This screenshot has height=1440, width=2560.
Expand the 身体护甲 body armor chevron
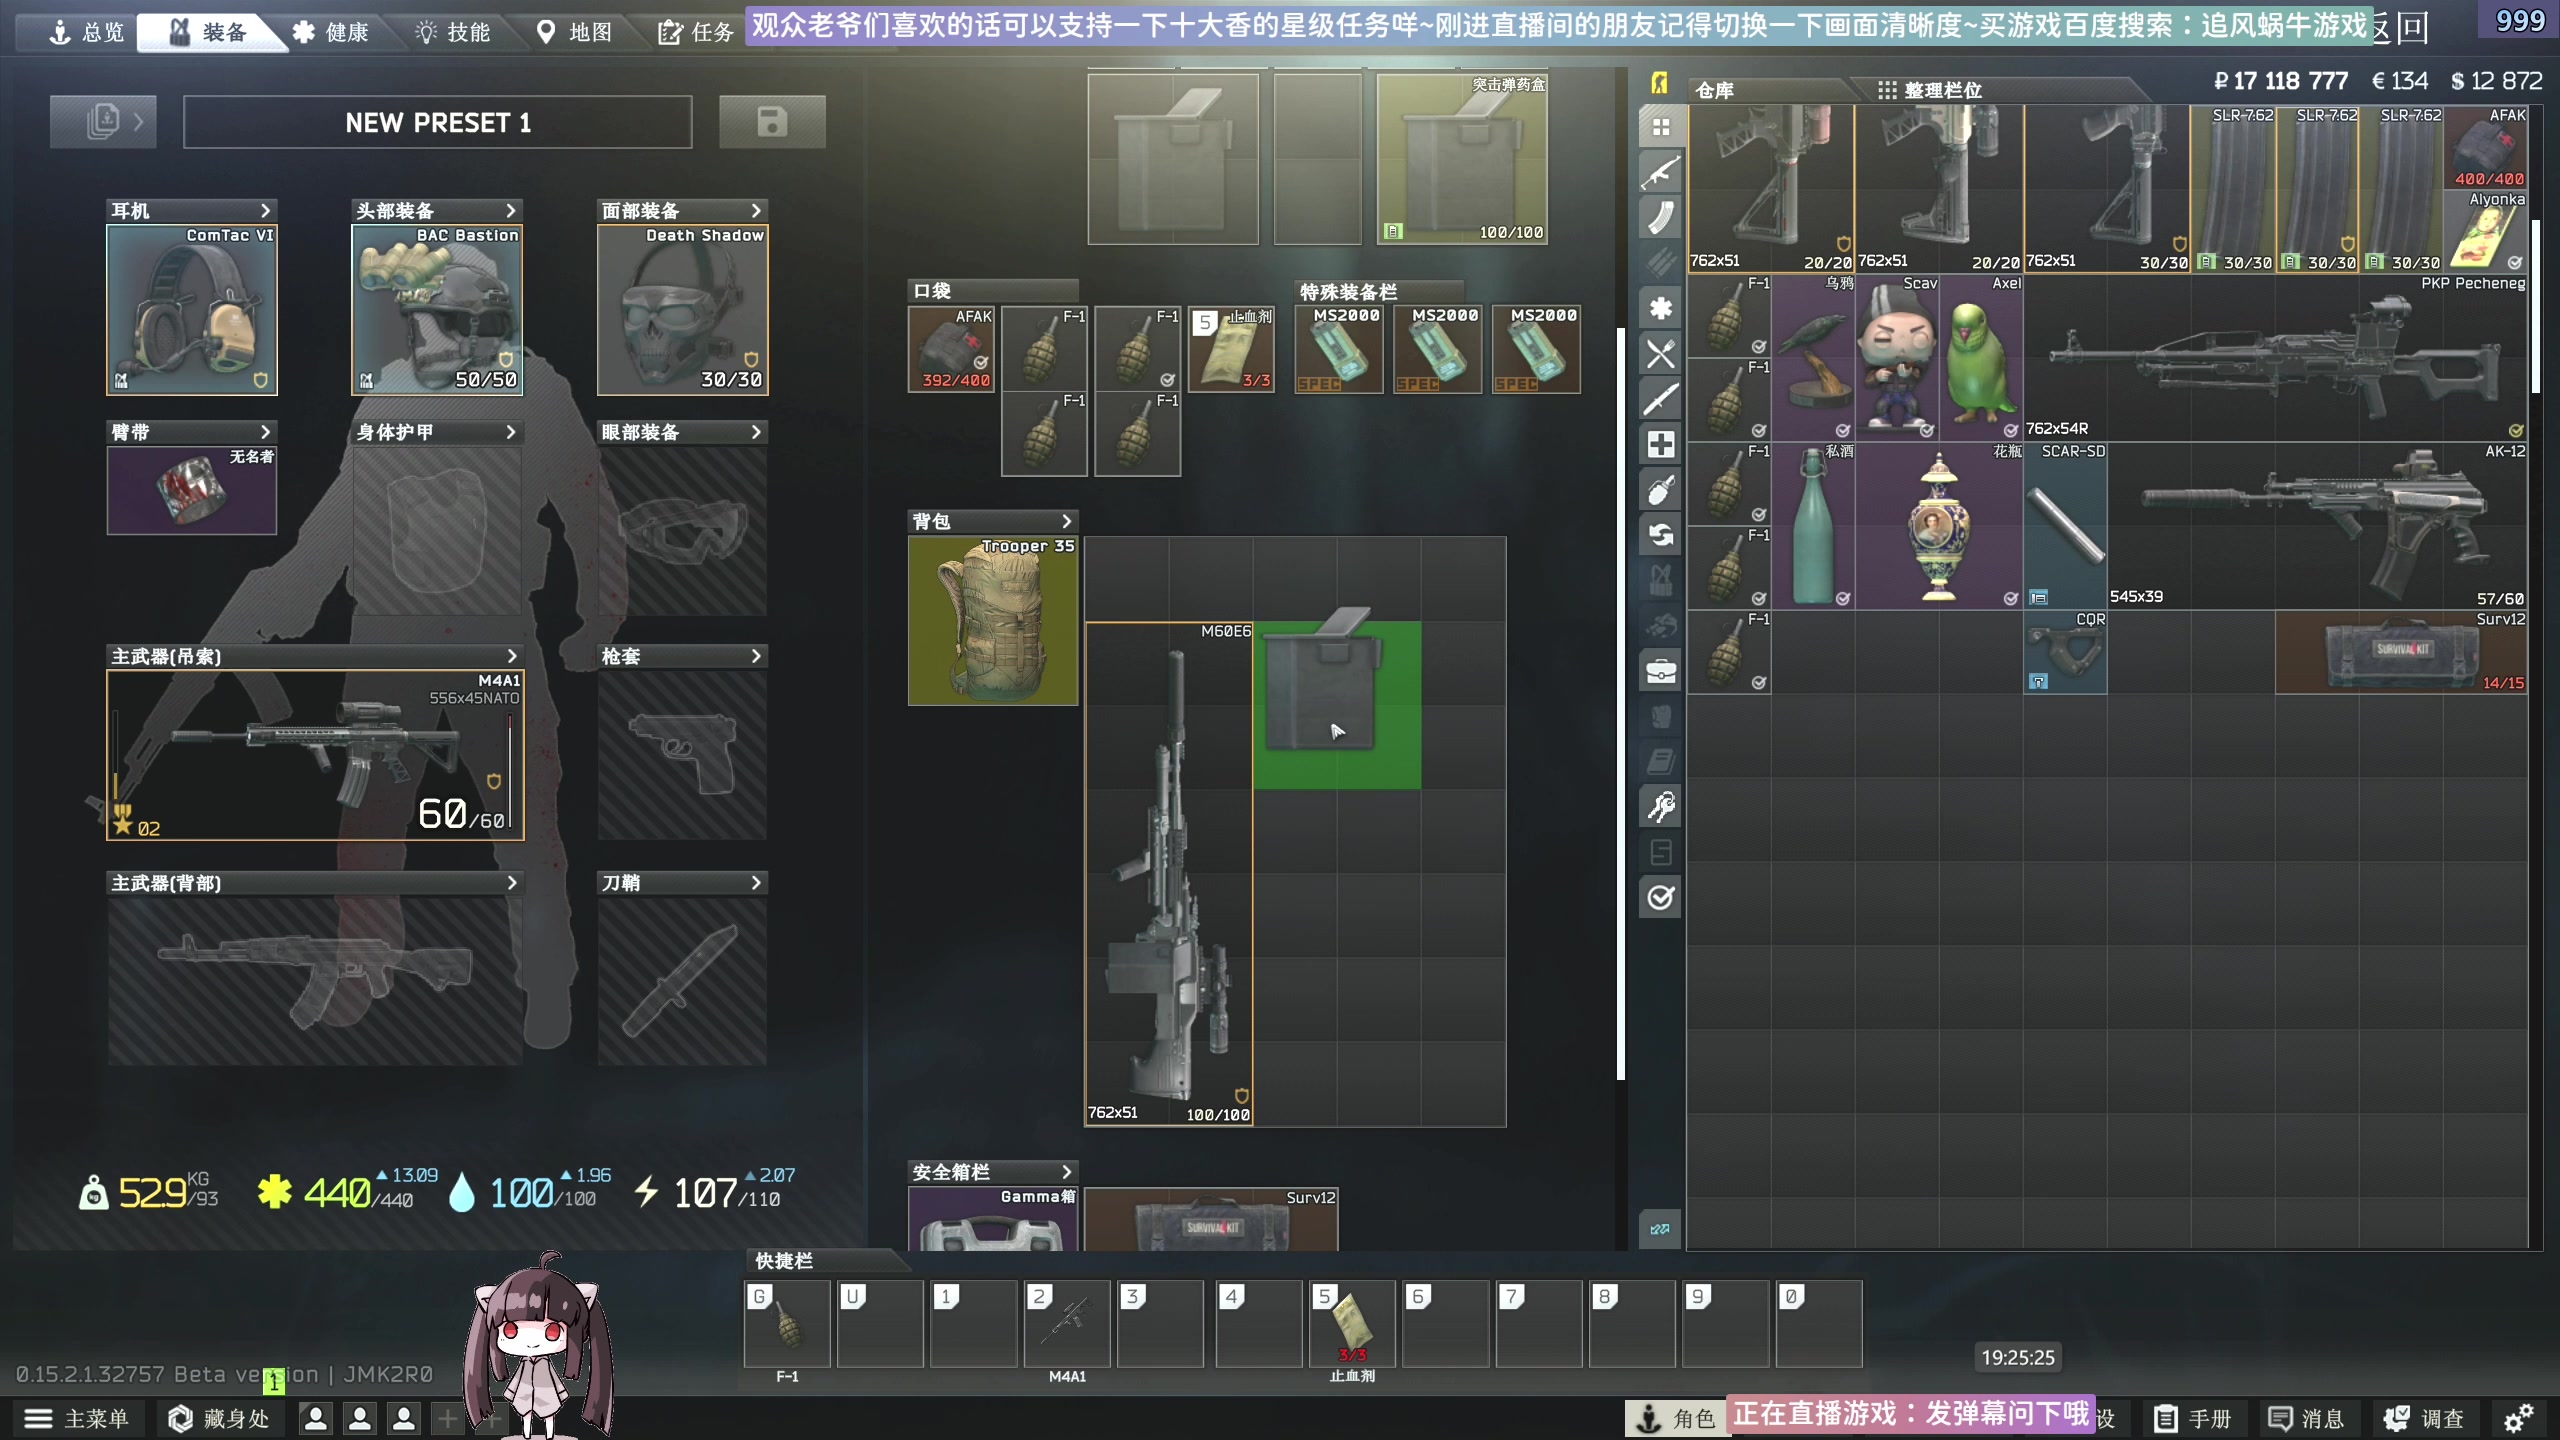(511, 432)
